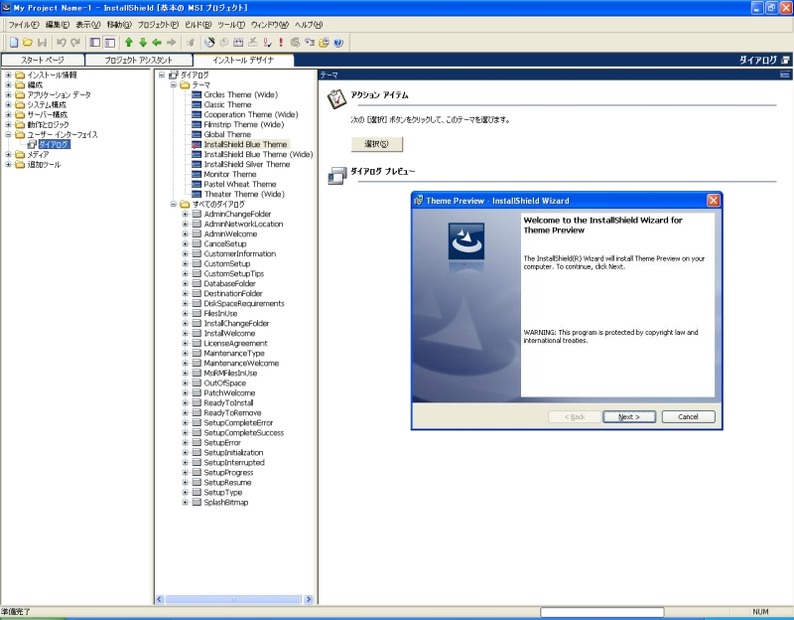This screenshot has width=794, height=620.
Task: Click the gray forward arrow icon
Action: [171, 43]
